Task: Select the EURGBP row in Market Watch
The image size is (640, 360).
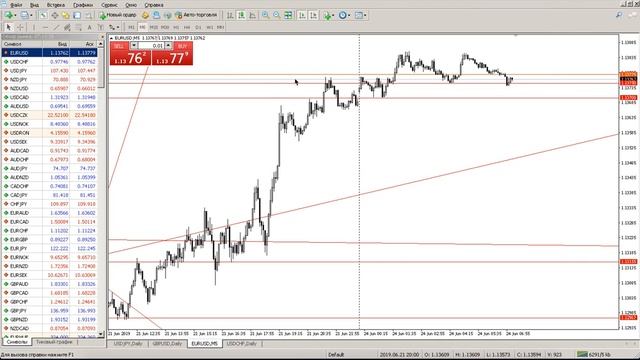Action: [x=49, y=240]
